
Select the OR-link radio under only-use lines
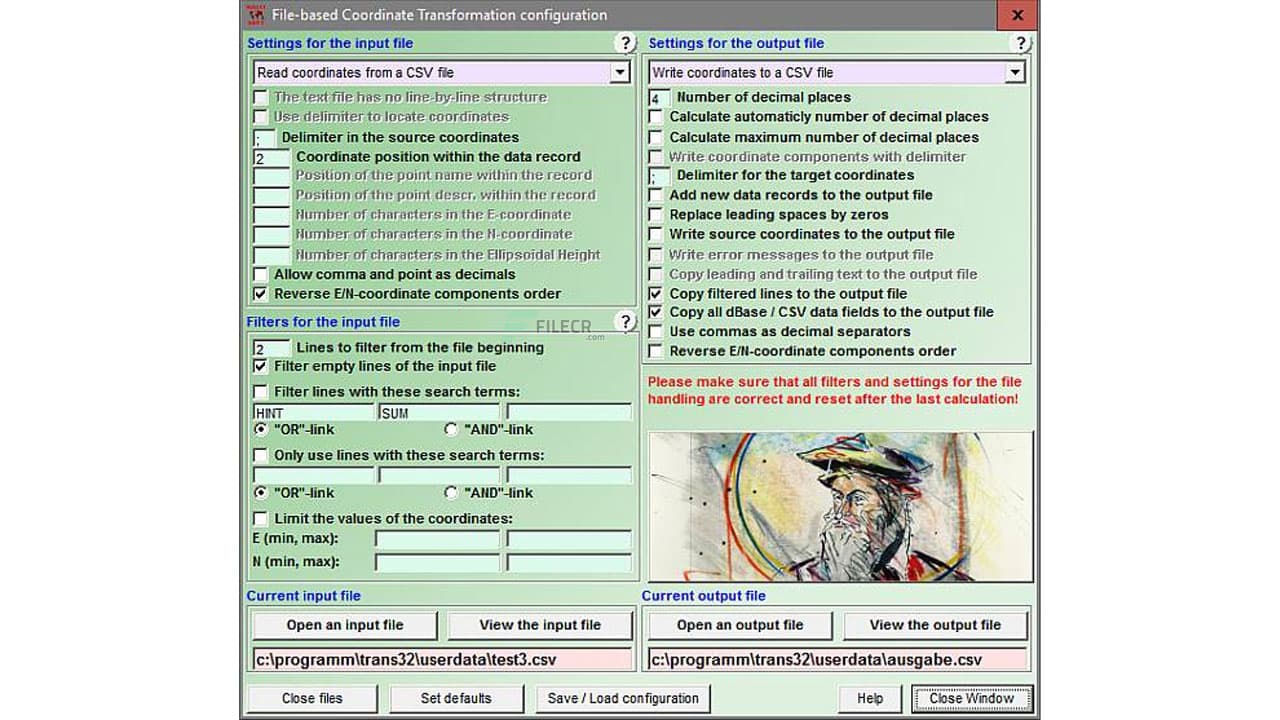pos(262,493)
